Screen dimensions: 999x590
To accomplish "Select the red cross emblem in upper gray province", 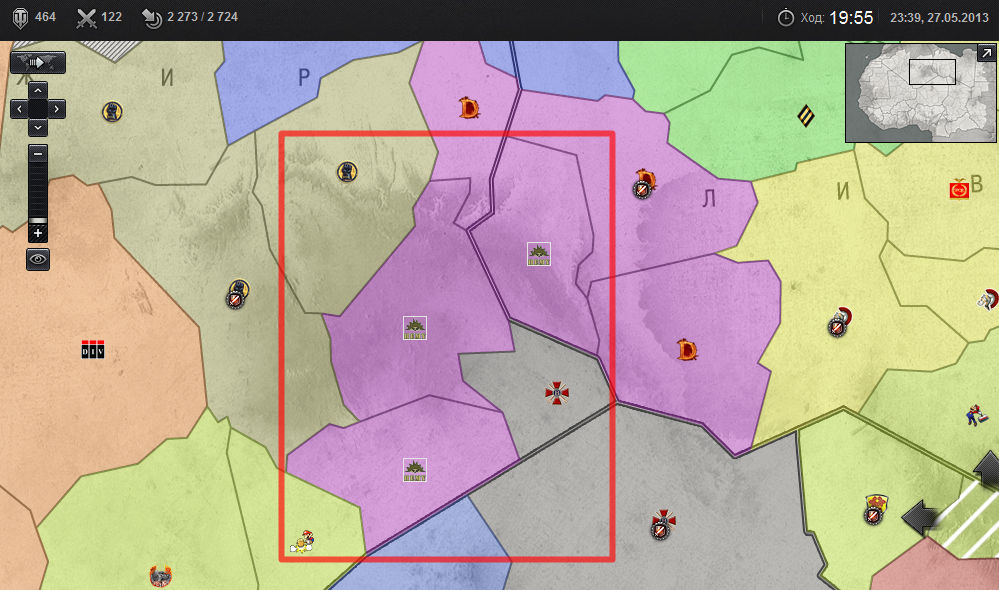I will [x=557, y=393].
